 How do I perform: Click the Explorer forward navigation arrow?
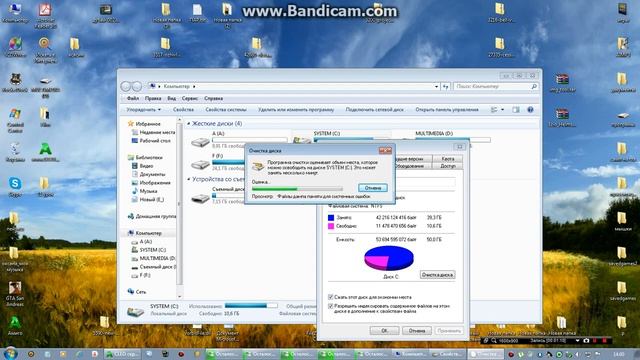137,86
